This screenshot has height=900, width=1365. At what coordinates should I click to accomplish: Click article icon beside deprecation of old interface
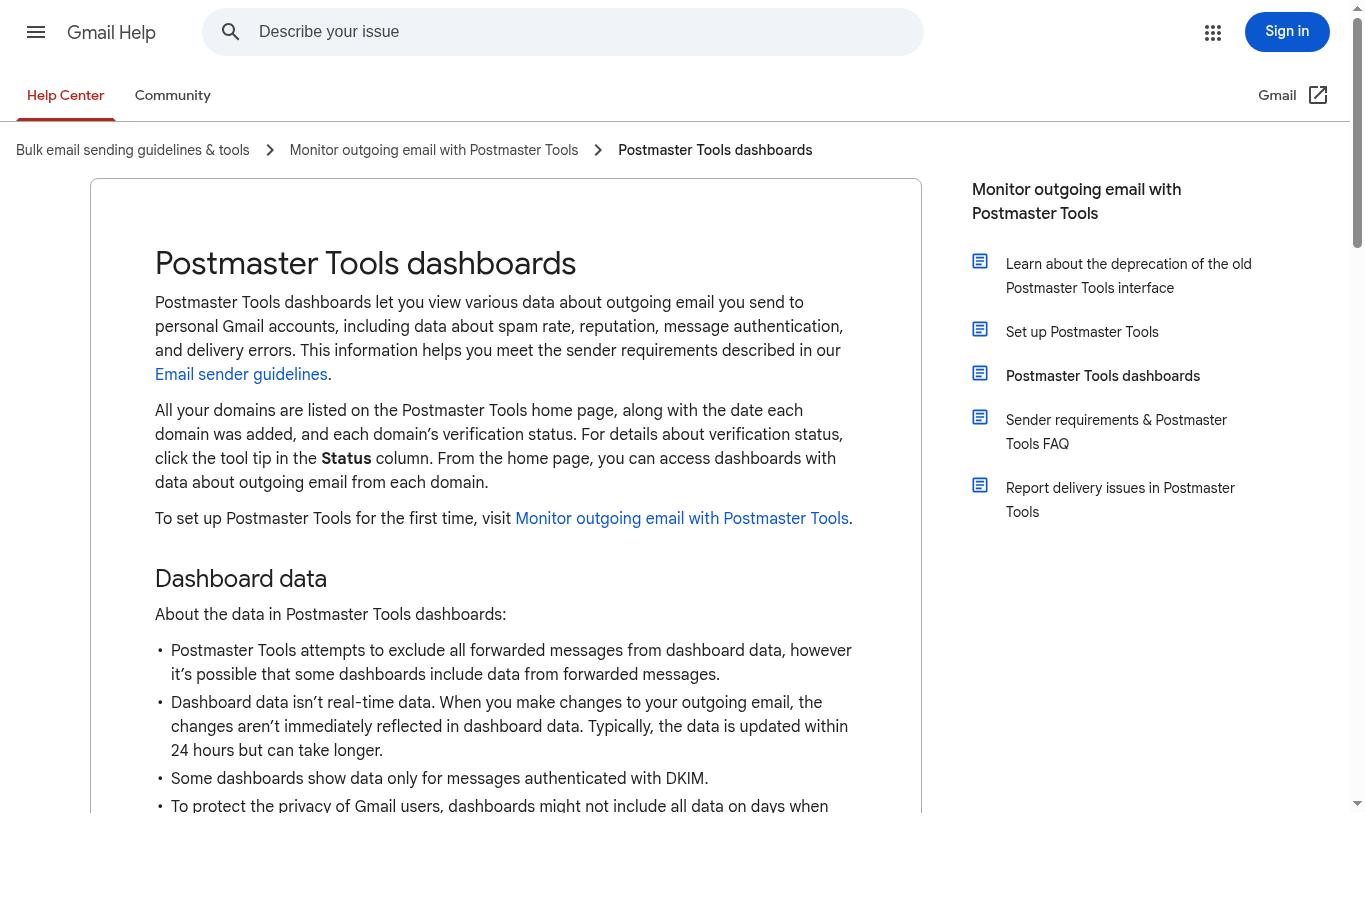coord(980,261)
